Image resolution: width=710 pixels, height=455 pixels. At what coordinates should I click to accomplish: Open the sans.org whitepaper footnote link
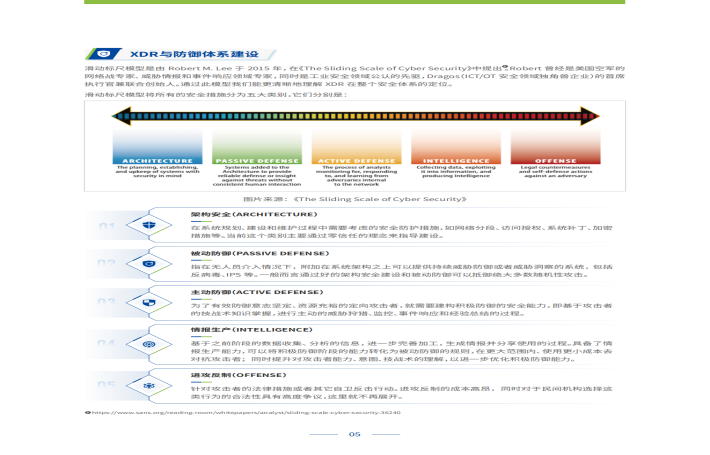tap(246, 412)
